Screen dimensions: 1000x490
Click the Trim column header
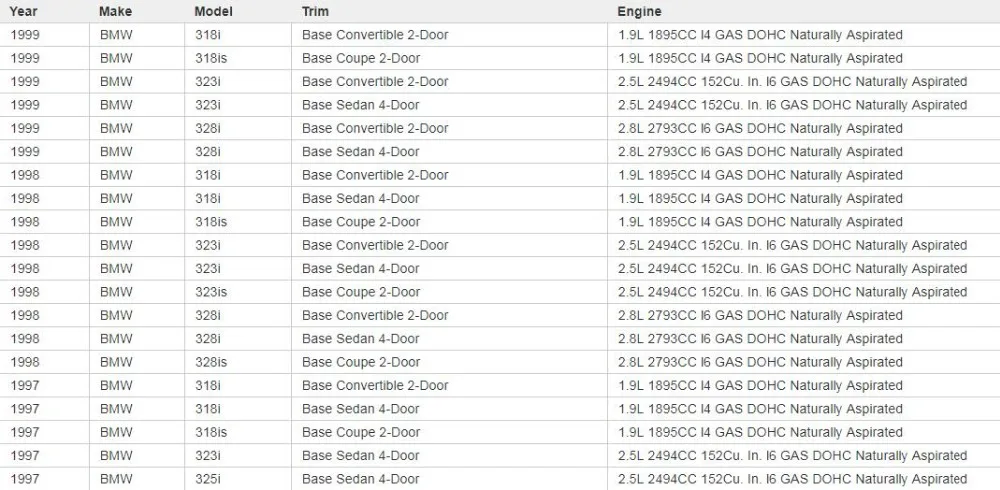315,11
